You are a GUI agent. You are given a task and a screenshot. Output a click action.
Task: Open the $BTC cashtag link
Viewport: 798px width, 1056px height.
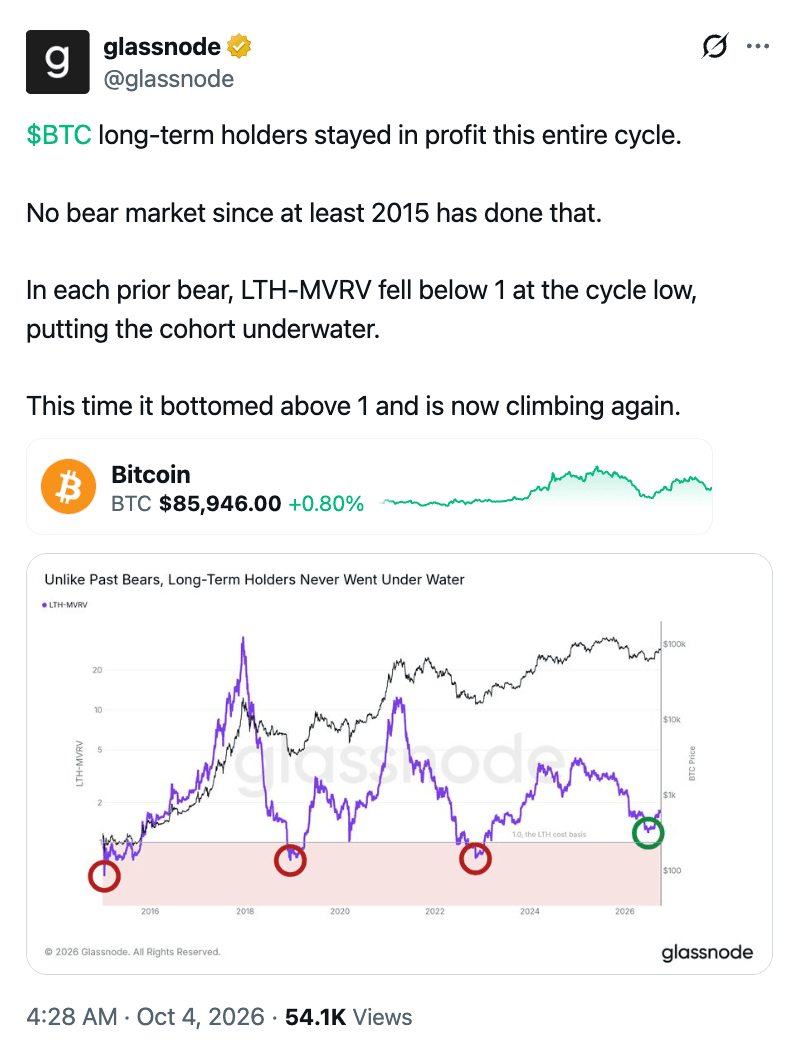point(59,135)
